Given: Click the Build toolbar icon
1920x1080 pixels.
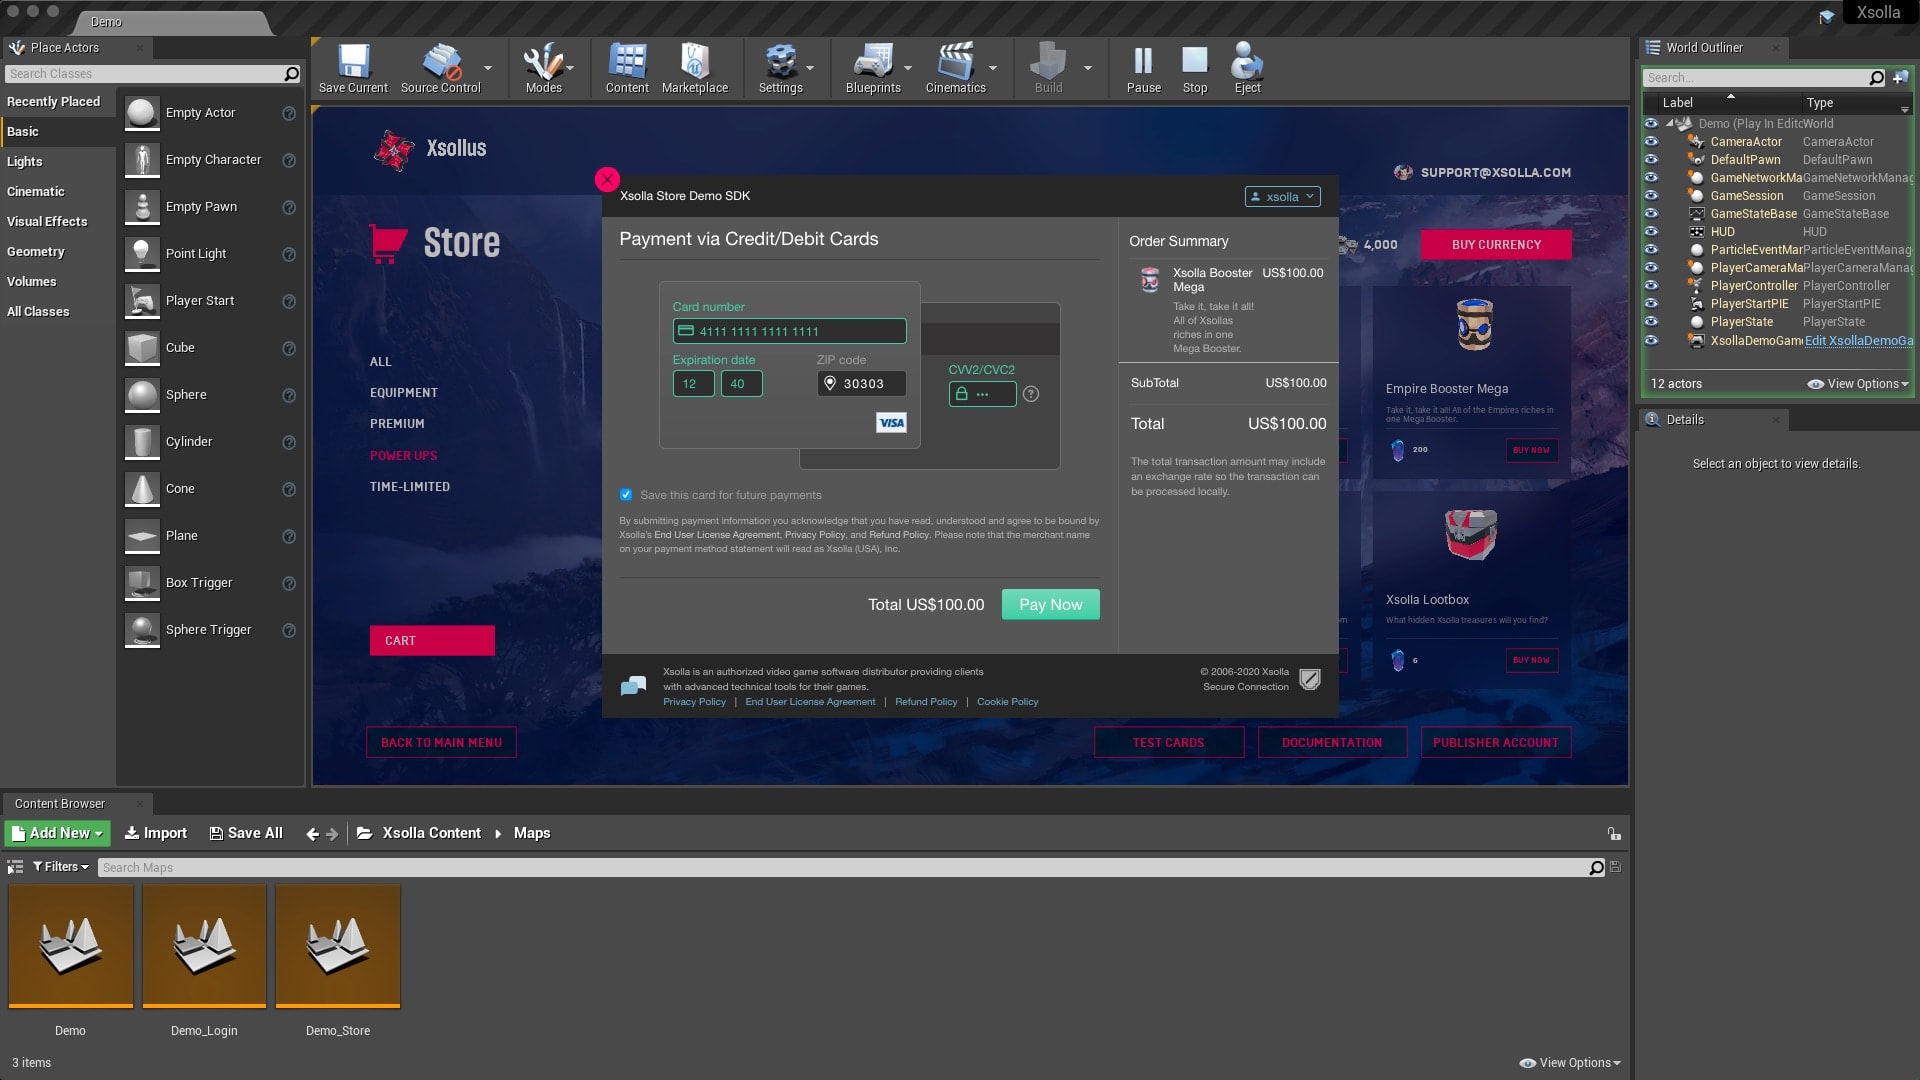Looking at the screenshot, I should tap(1048, 63).
